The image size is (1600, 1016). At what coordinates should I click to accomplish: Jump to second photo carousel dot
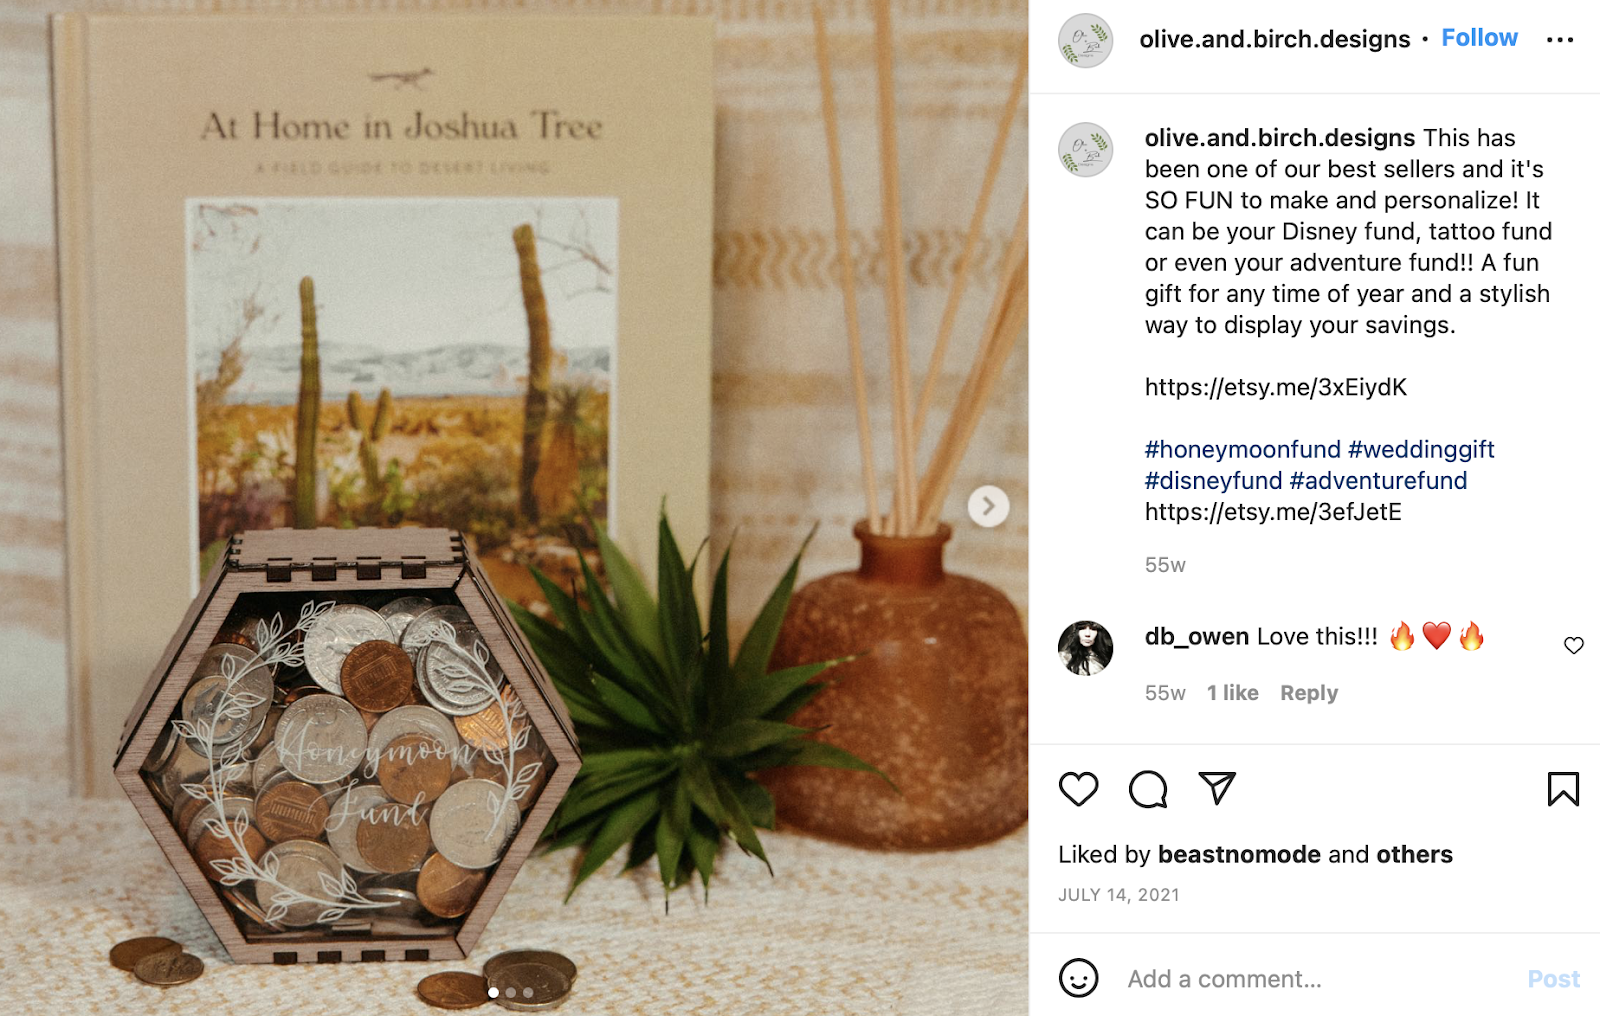511,993
